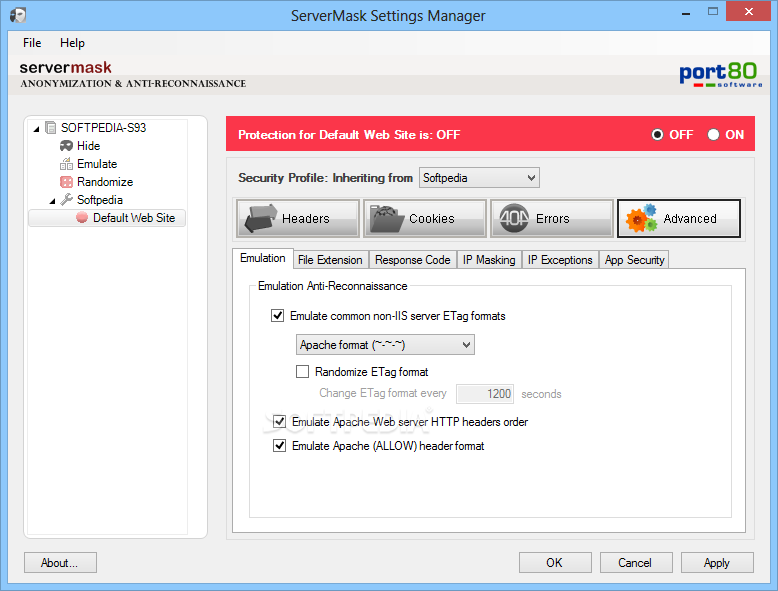
Task: Select the Hide profile in tree
Action: coord(88,146)
